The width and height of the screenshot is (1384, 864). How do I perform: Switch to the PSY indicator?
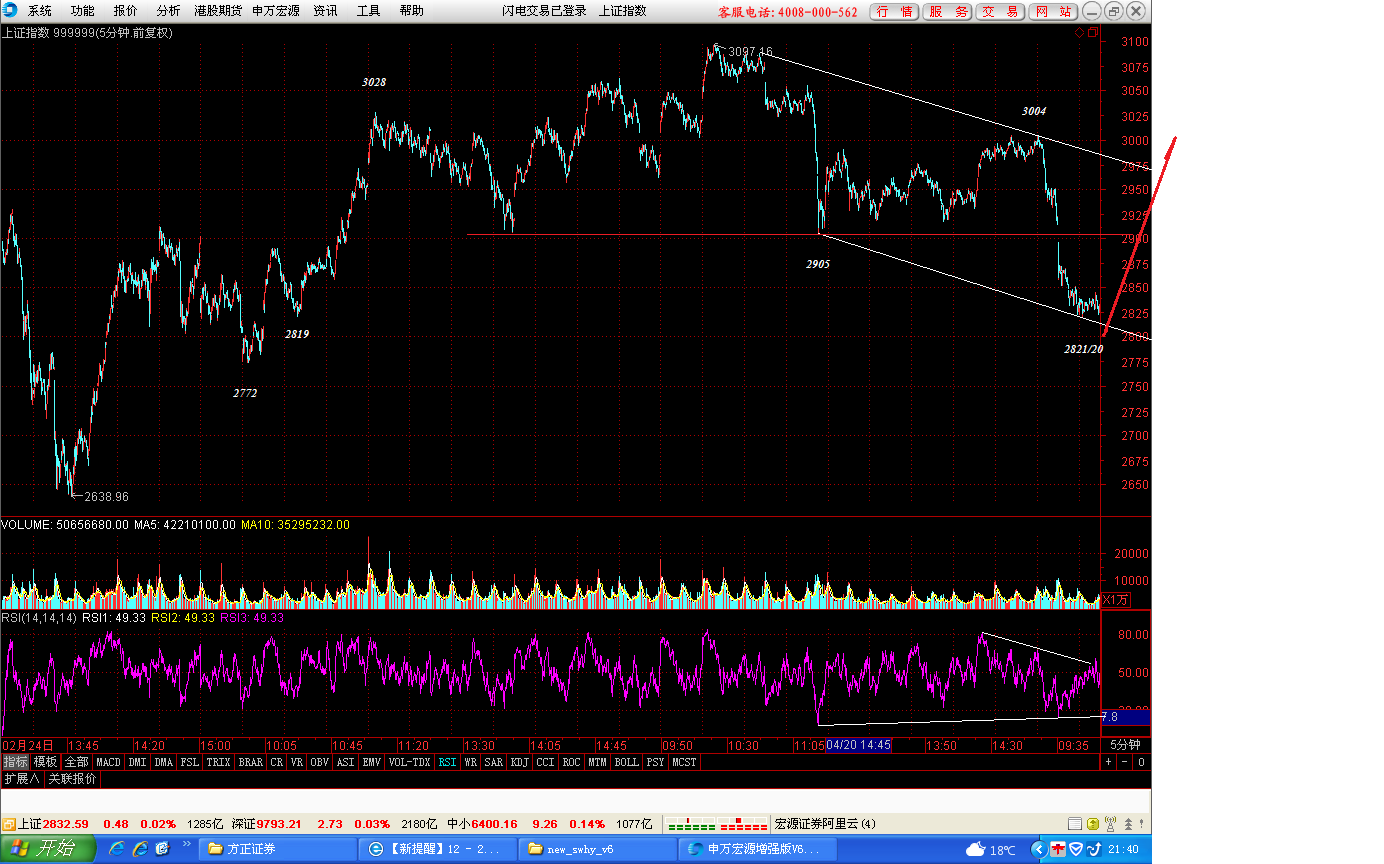click(x=655, y=762)
